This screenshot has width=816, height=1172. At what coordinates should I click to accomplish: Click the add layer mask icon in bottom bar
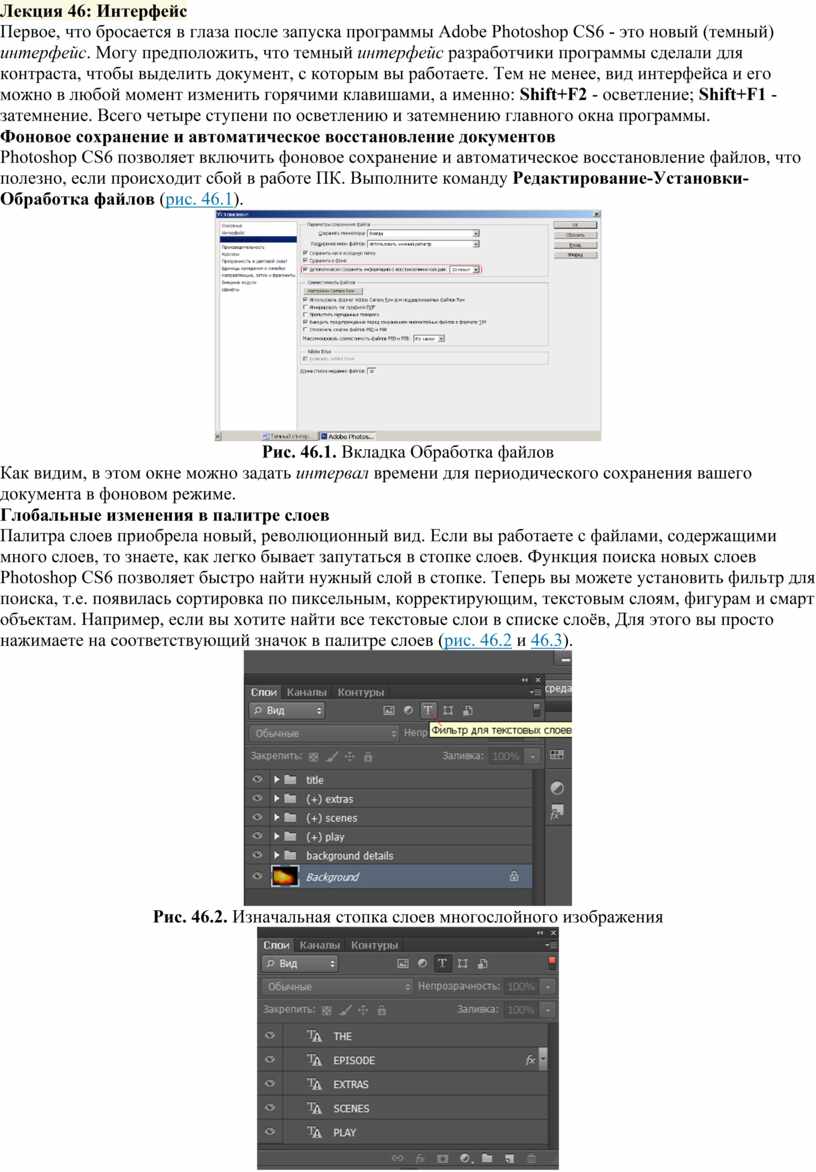(442, 1159)
